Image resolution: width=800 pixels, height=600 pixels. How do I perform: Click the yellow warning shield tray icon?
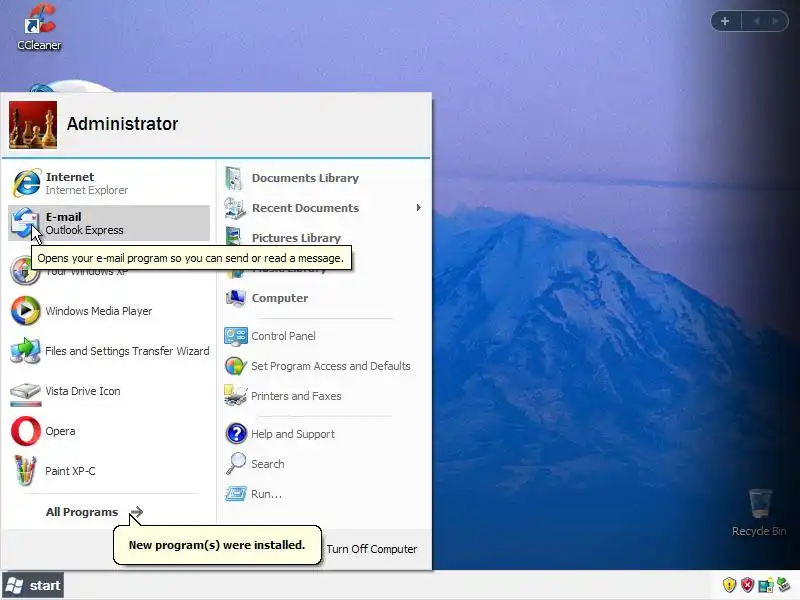click(729, 585)
